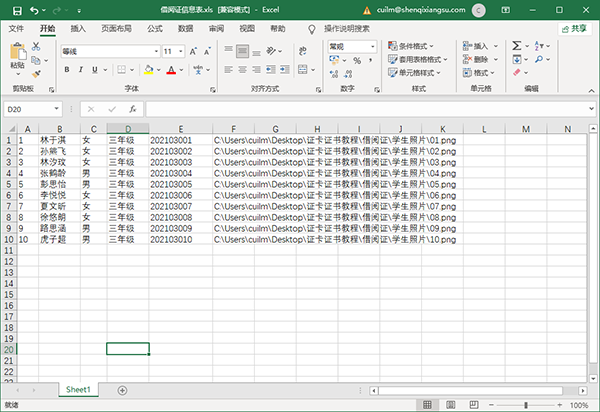Toggle Italic formatting

point(81,70)
